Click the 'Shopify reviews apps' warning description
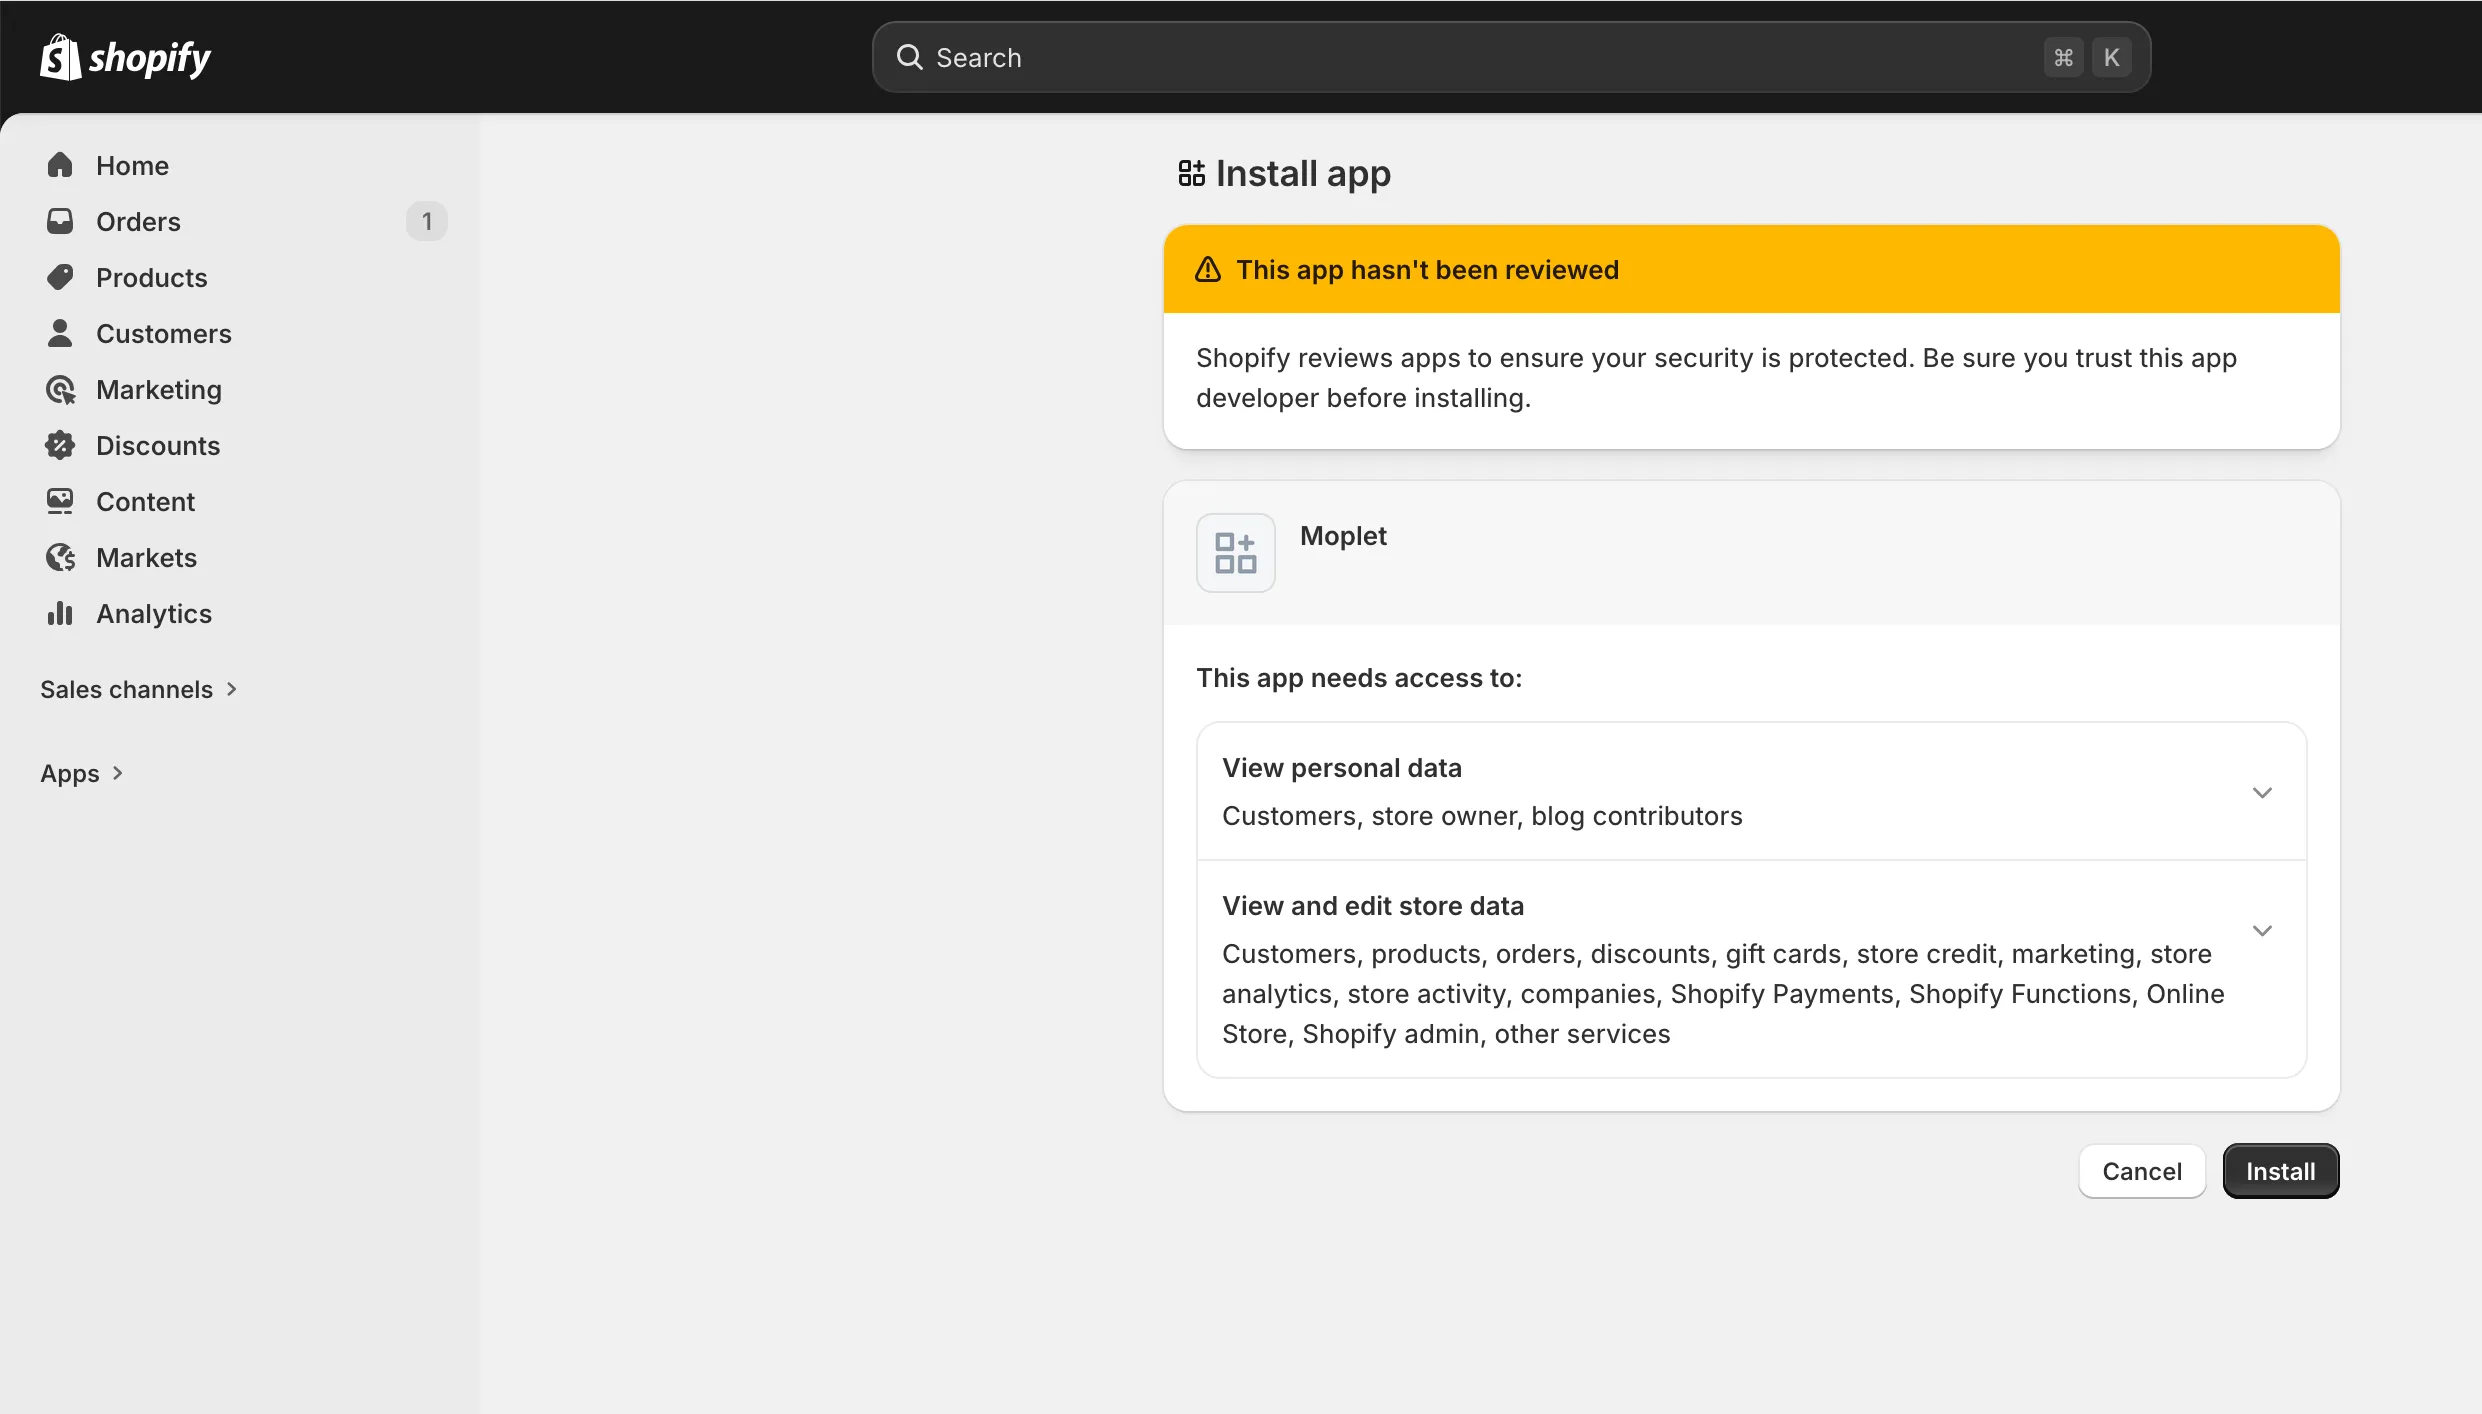Viewport: 2482px width, 1414px height. (x=1716, y=378)
